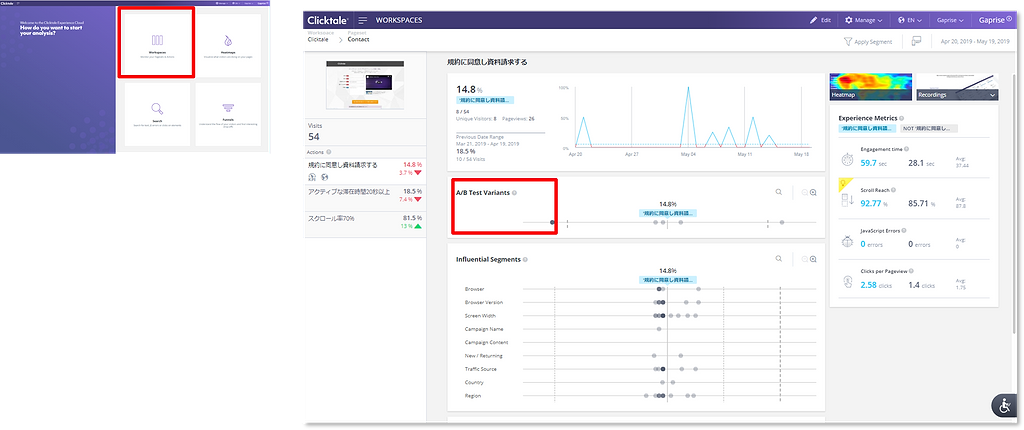This screenshot has height=430, width=1024.
Task: Click the search icon in Influential Segments panel
Action: (x=778, y=259)
